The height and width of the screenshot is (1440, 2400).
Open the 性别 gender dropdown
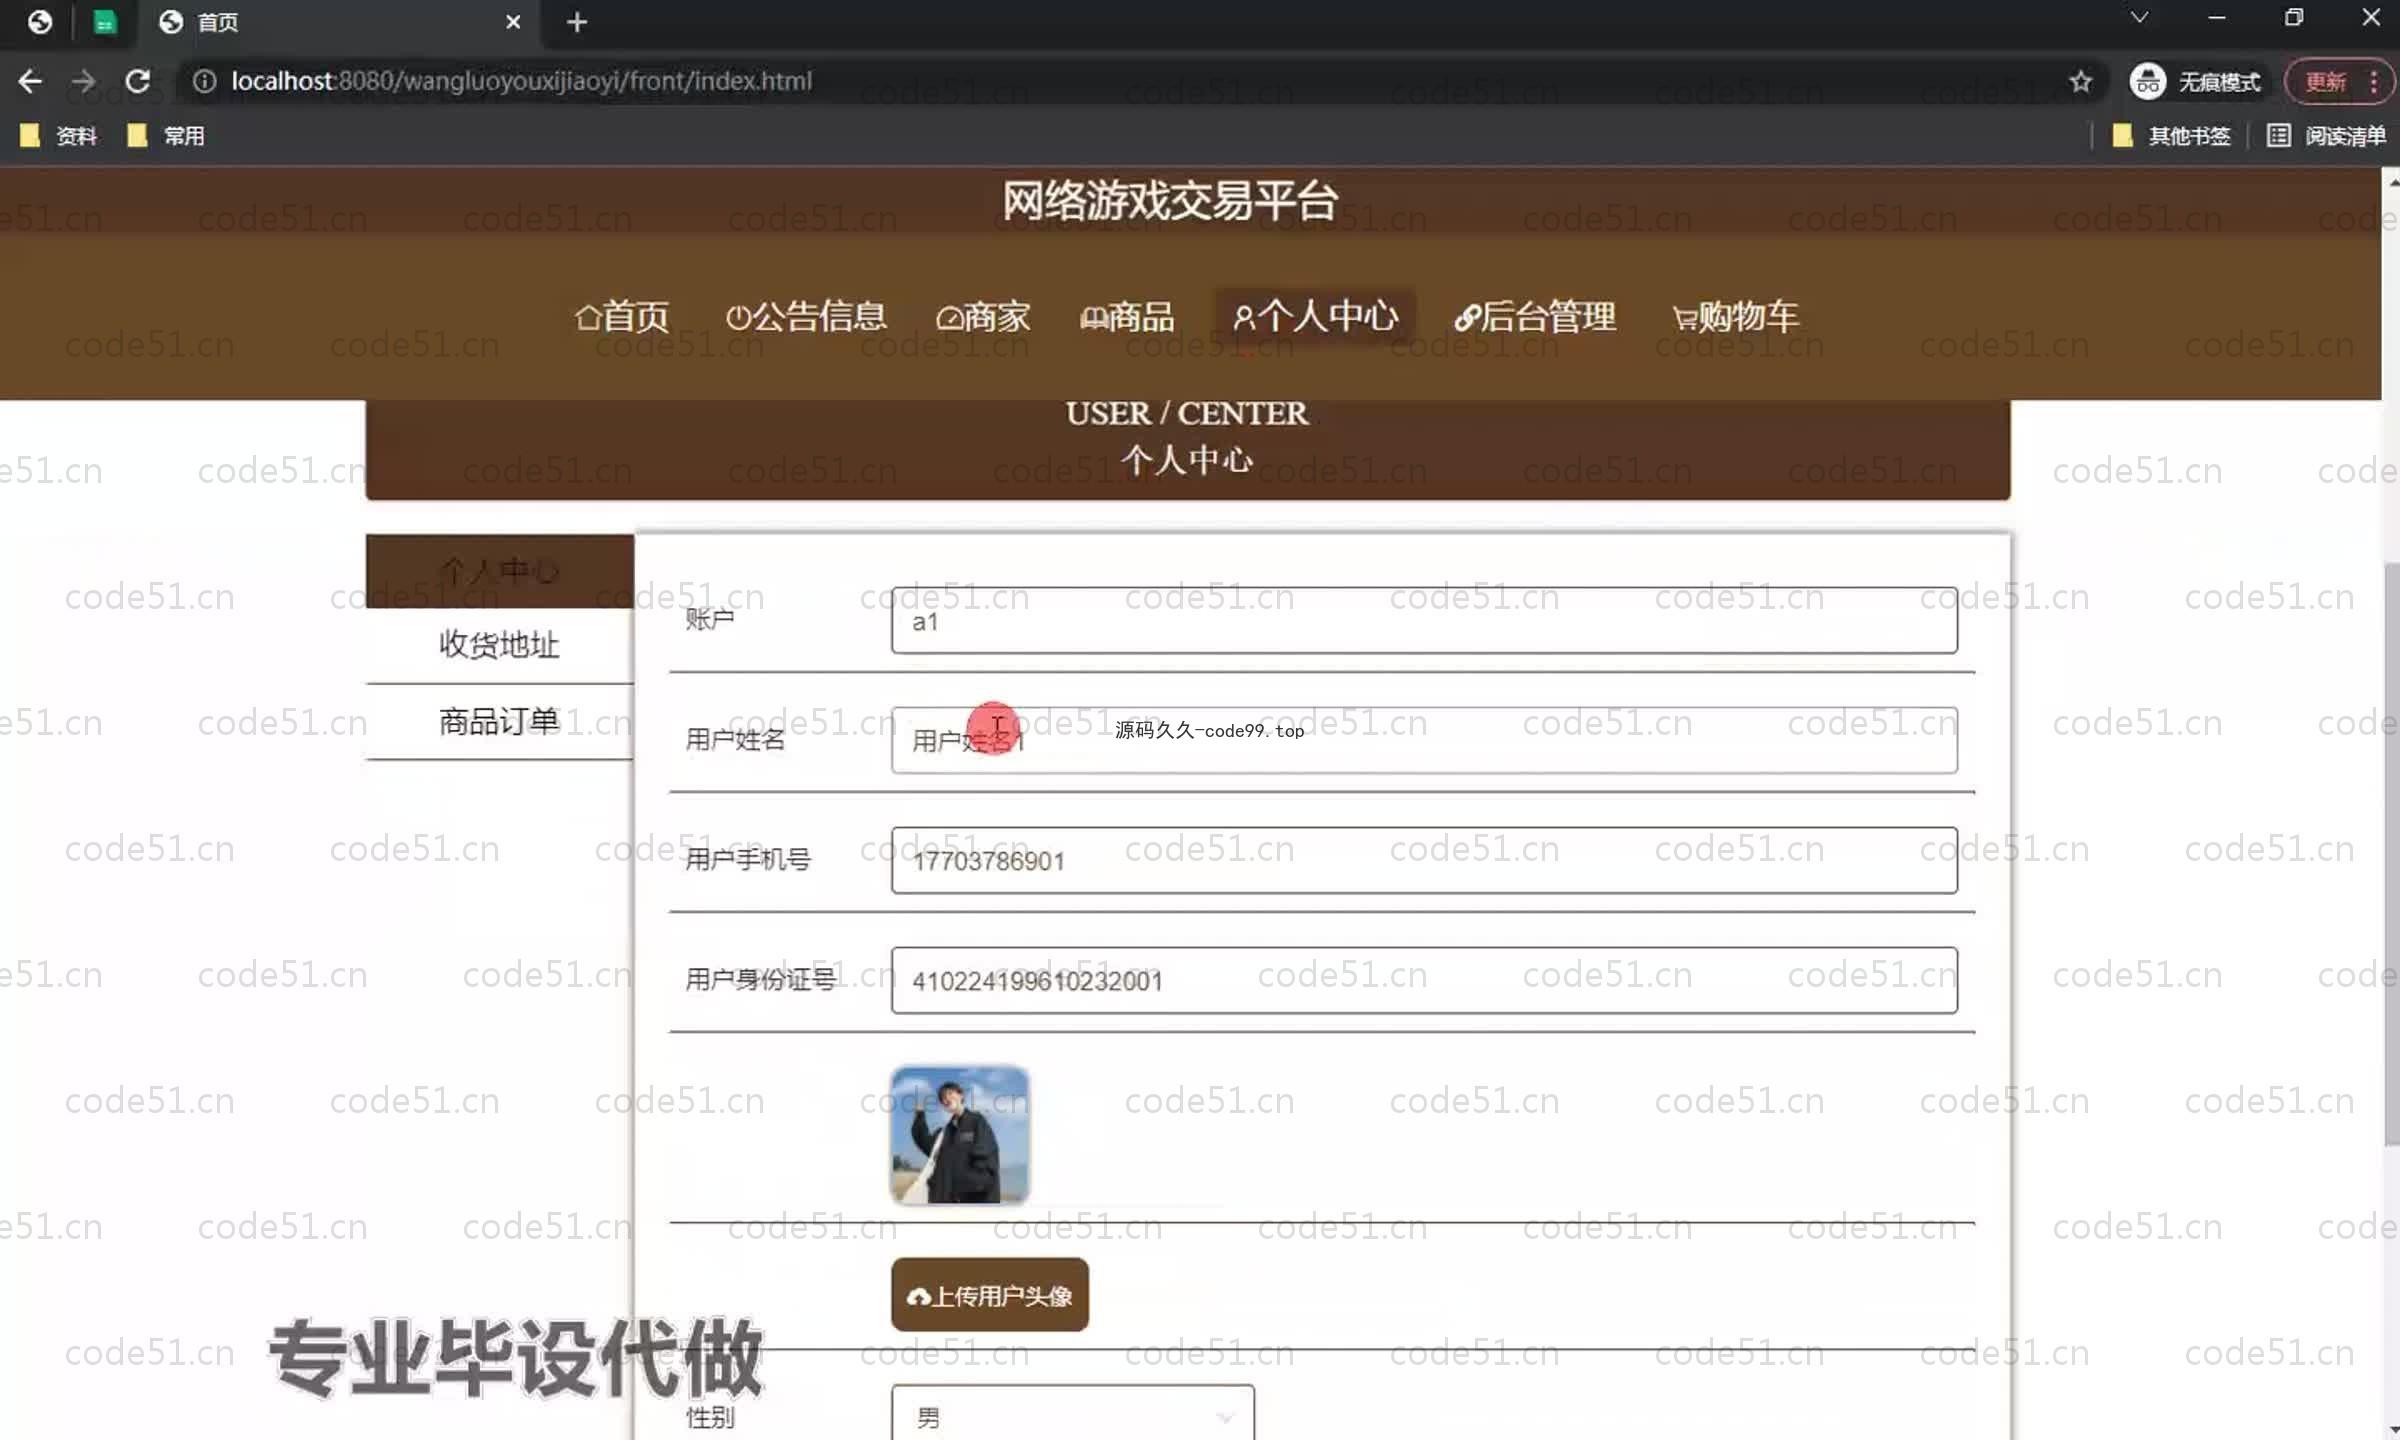[x=1072, y=1416]
